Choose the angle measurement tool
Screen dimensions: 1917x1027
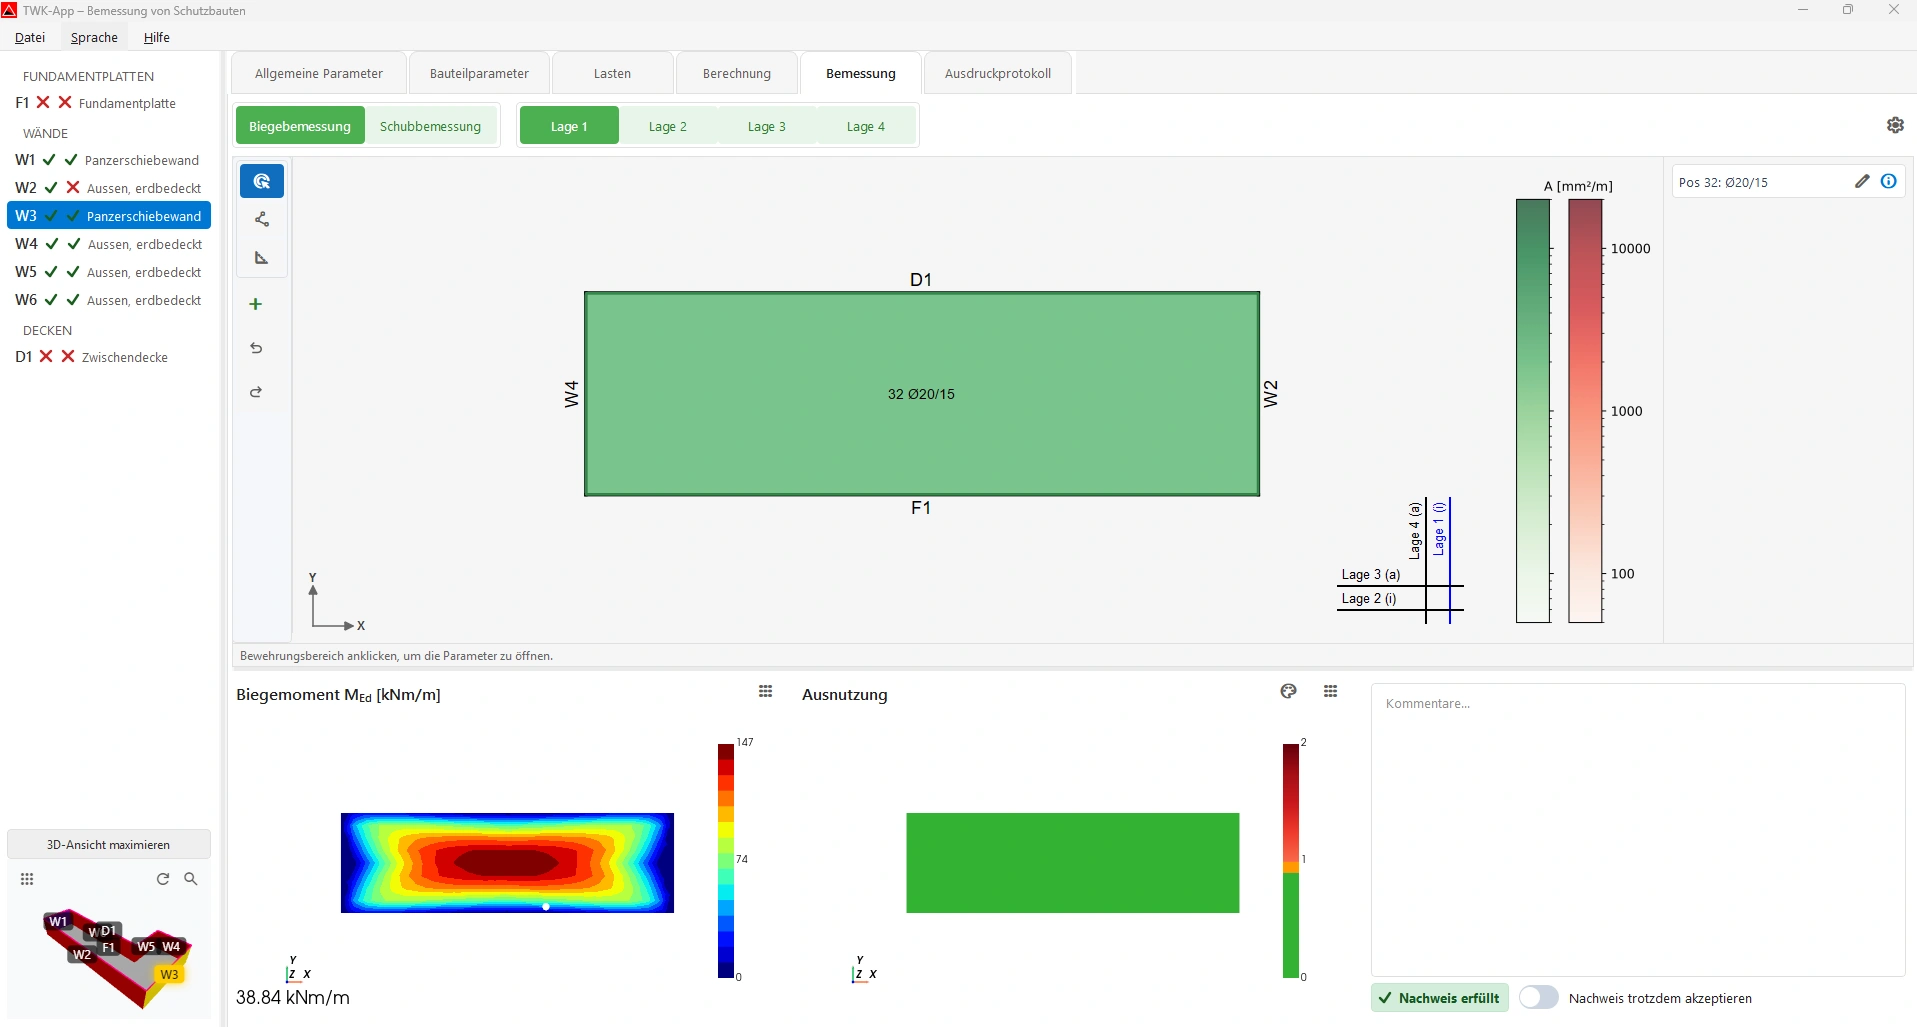pyautogui.click(x=262, y=258)
